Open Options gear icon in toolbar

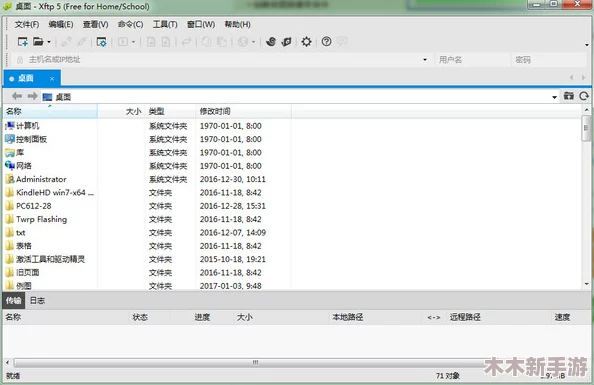[306, 42]
